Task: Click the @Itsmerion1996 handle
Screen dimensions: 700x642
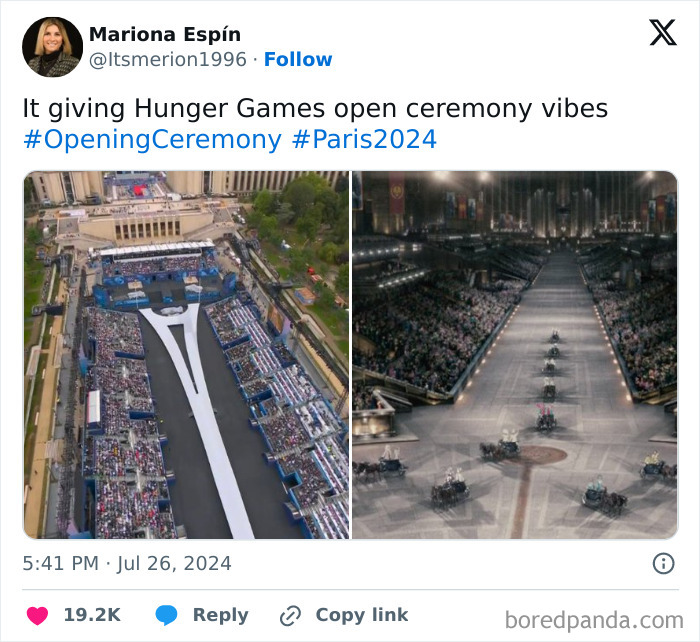Action: (168, 59)
